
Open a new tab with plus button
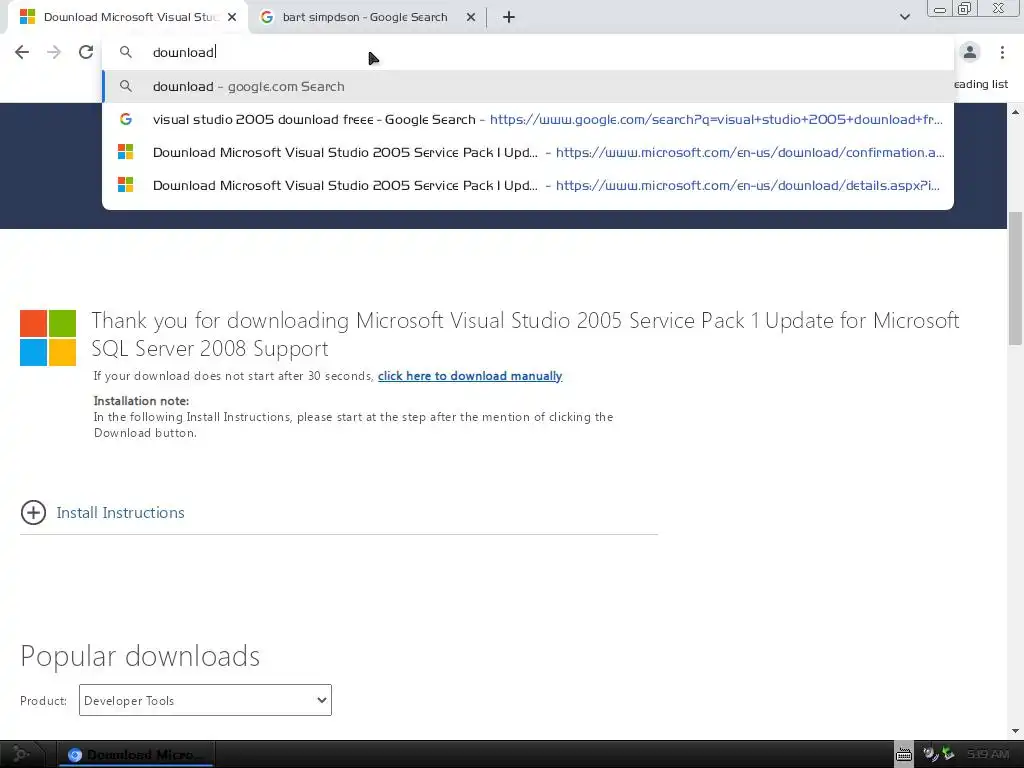point(509,17)
